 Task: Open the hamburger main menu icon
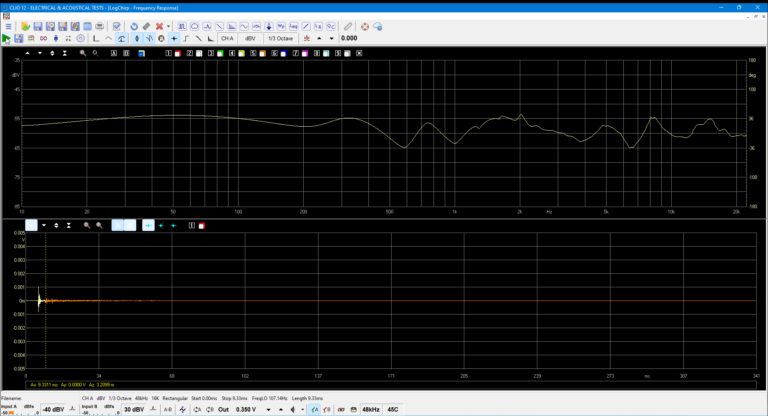7,26
